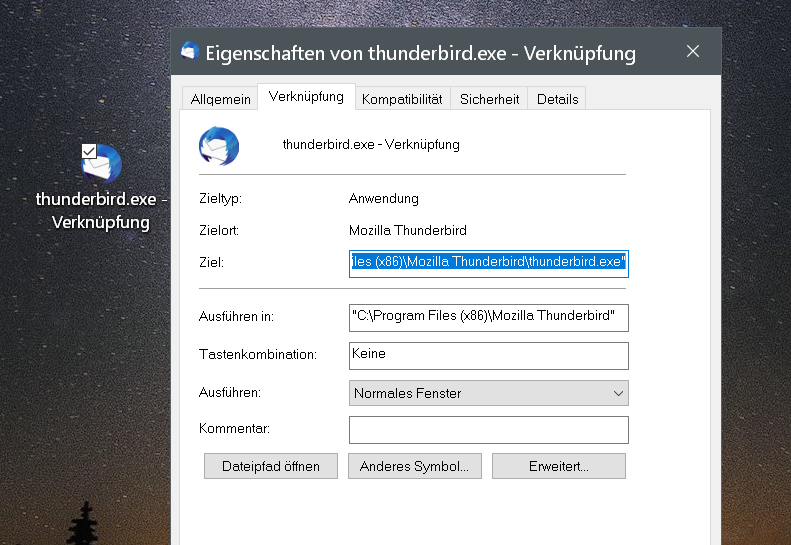Image resolution: width=791 pixels, height=545 pixels.
Task: Close the Eigenschaften dialog
Action: [x=693, y=51]
